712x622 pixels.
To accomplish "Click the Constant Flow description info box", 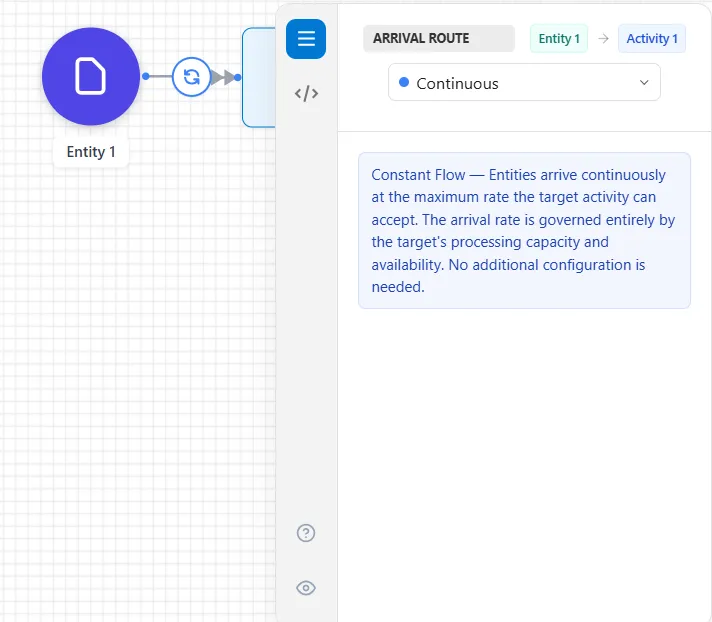I will click(x=524, y=231).
